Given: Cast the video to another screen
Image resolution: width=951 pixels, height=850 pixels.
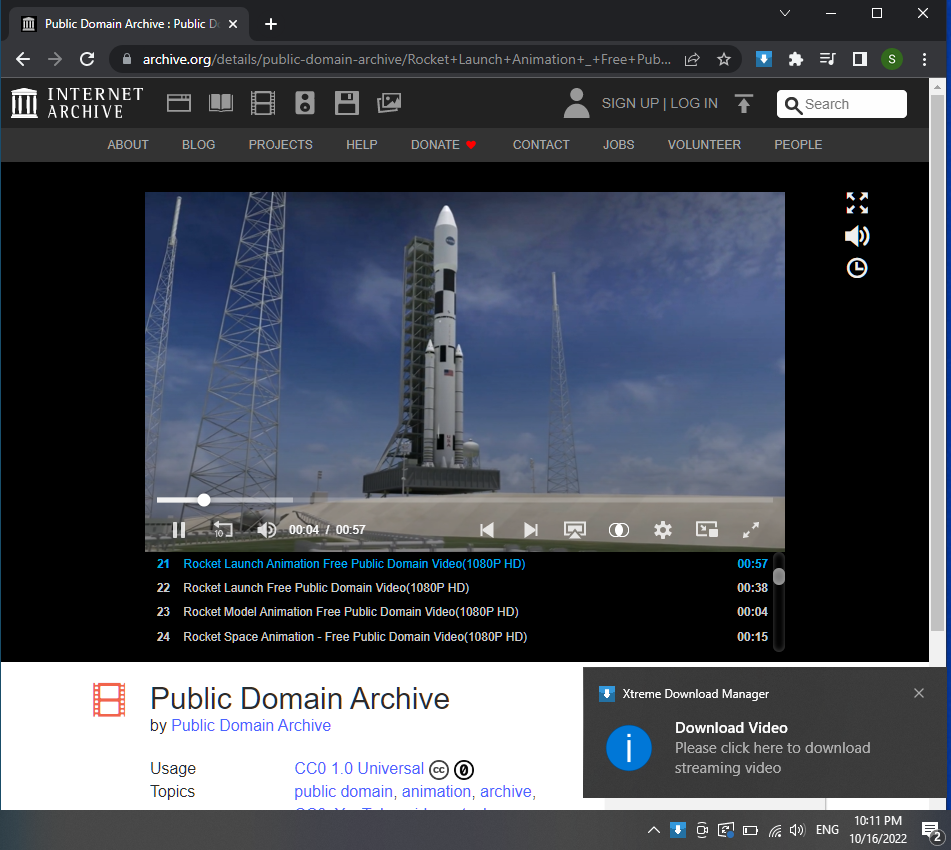Looking at the screenshot, I should point(575,530).
